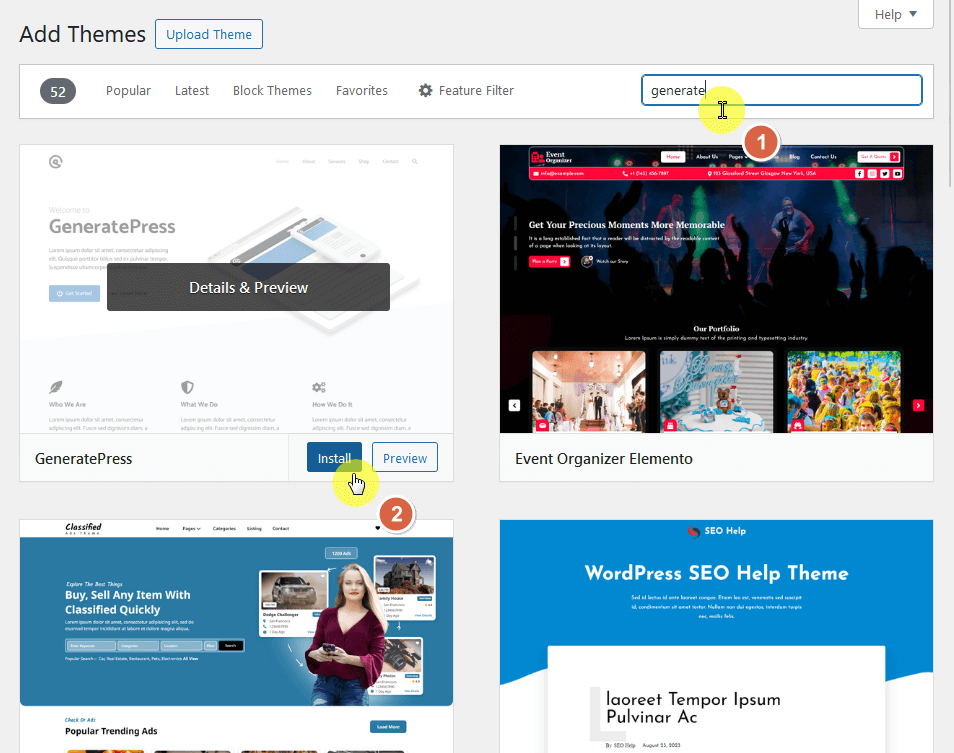Preview the GeneratePress theme
The width and height of the screenshot is (954, 753).
405,457
